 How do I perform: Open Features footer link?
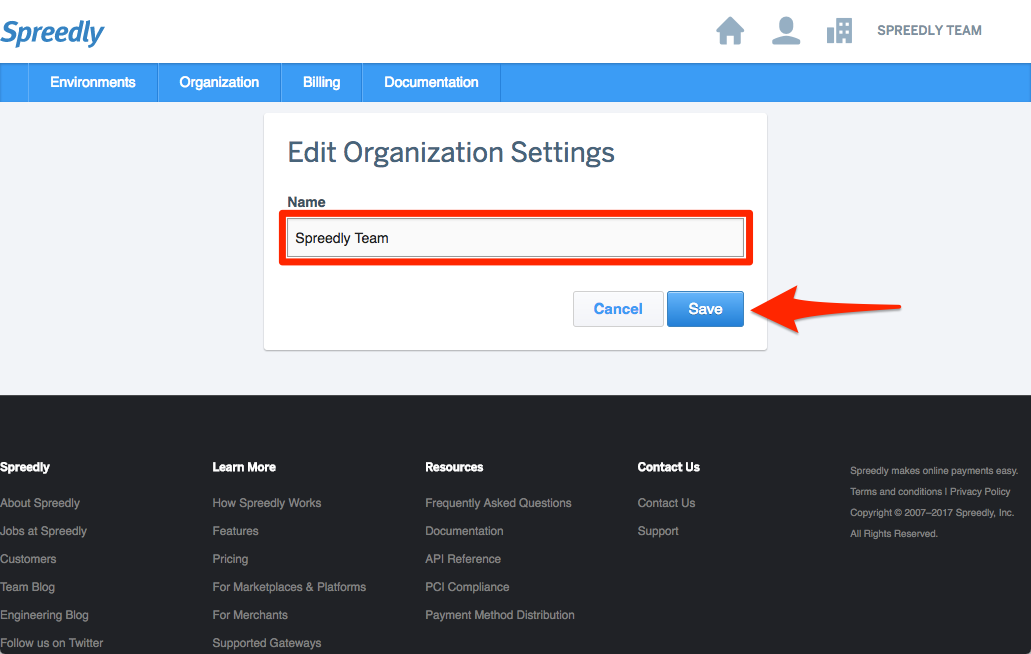[235, 531]
